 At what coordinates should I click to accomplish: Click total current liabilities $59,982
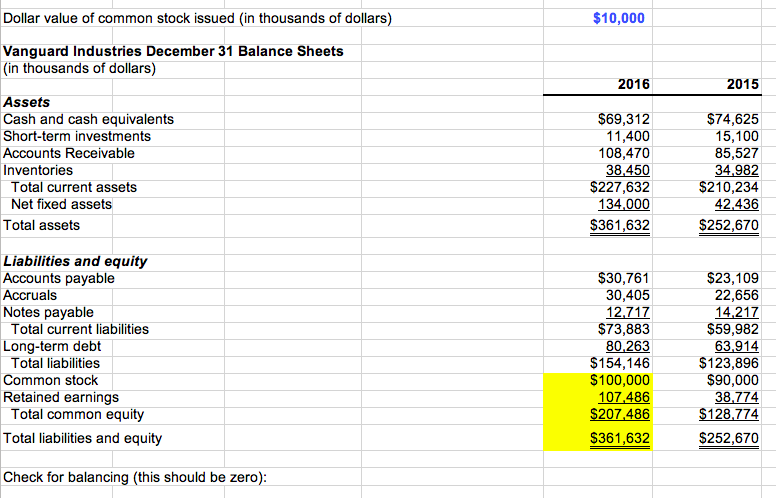pyautogui.click(x=732, y=329)
